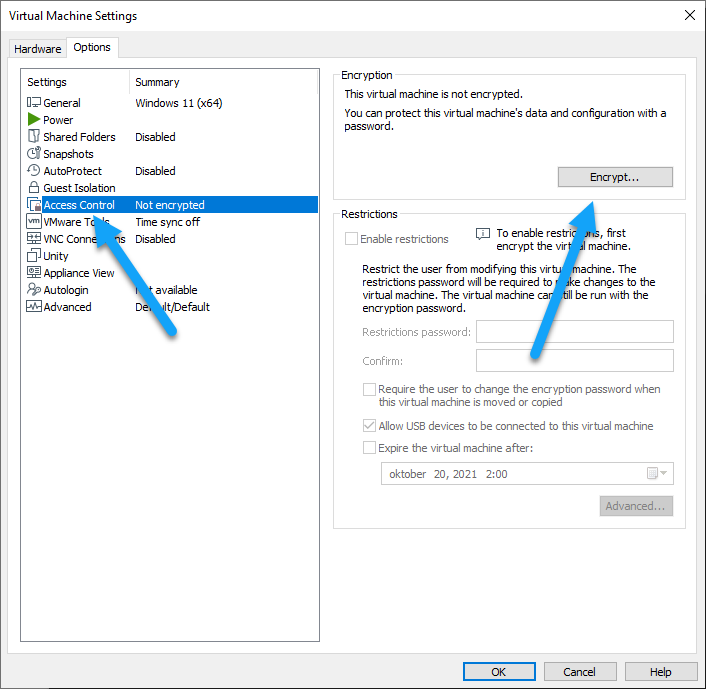Viewport: 706px width, 689px height.
Task: Click the VNC Connections icon
Action: [x=34, y=238]
